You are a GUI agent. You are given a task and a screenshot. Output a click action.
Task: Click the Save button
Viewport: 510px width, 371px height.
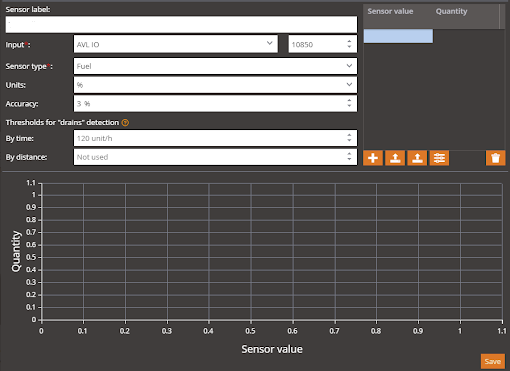(493, 361)
